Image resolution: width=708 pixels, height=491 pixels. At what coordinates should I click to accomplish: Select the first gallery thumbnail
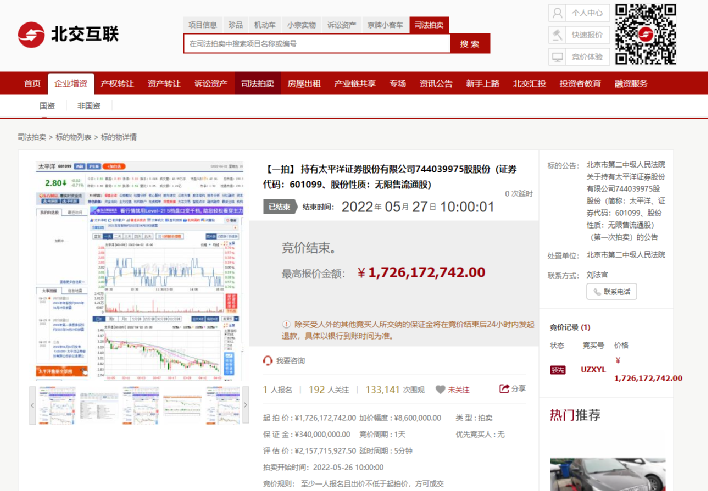tap(56, 405)
